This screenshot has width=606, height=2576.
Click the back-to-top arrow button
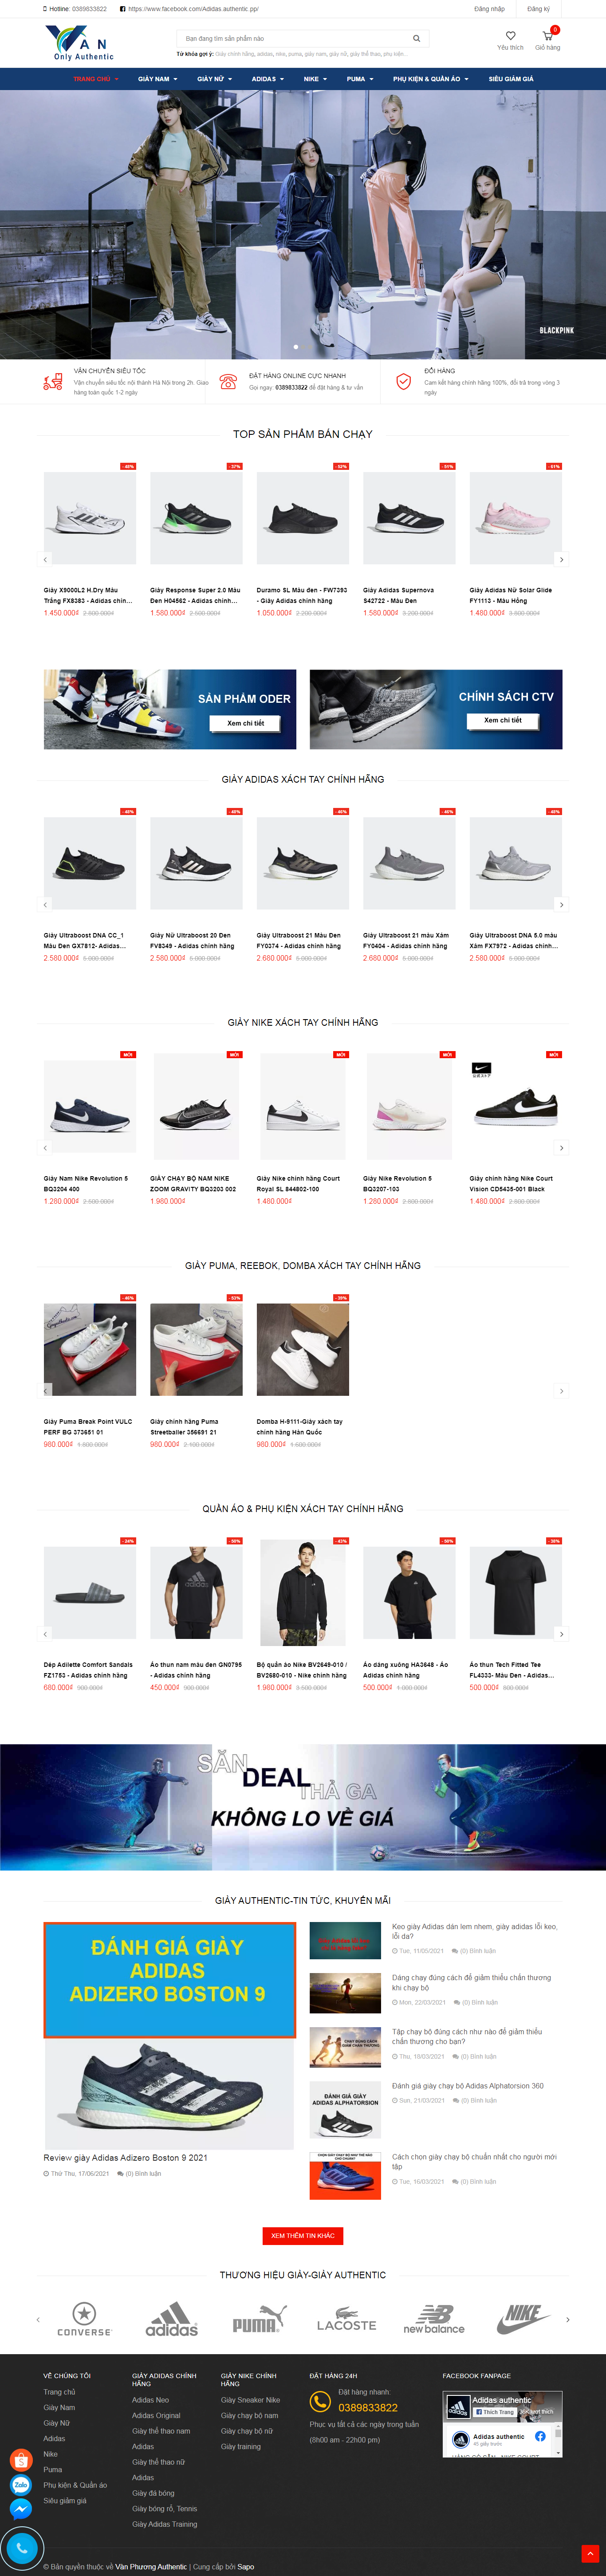point(590,2553)
